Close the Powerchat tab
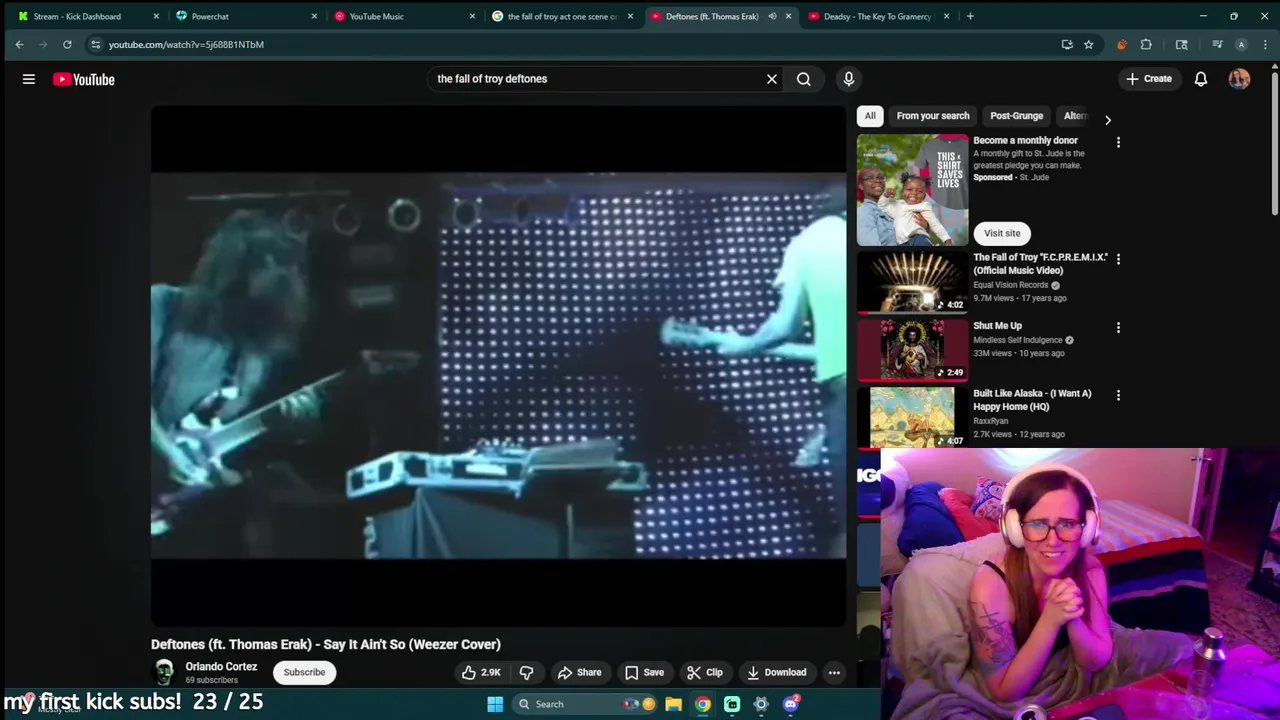The image size is (1280, 720). pyautogui.click(x=314, y=16)
